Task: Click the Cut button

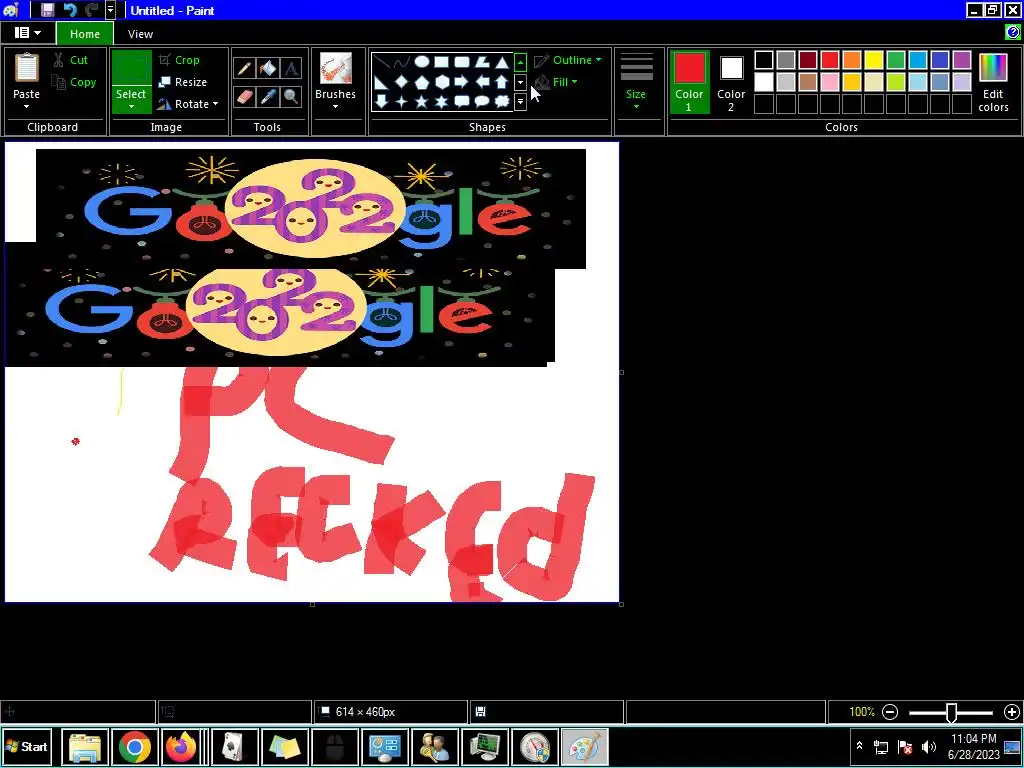Action: tap(71, 60)
